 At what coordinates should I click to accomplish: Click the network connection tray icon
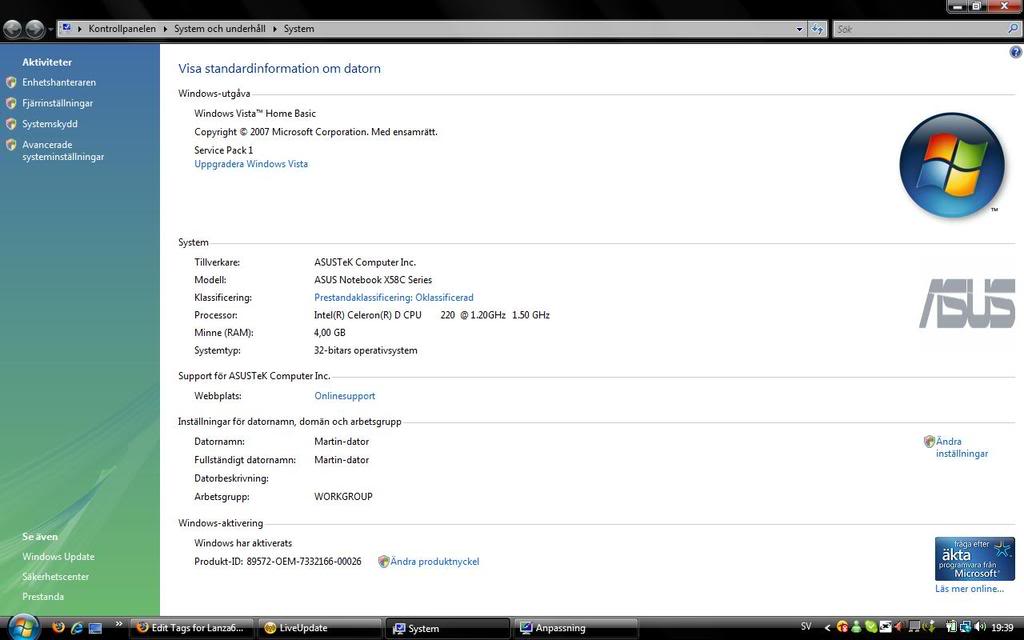coord(965,628)
